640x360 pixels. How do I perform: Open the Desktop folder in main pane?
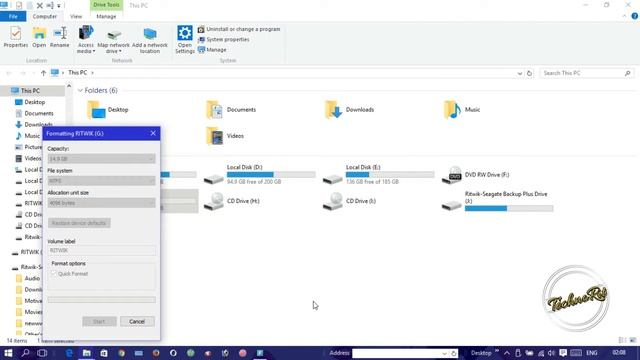tap(108, 110)
